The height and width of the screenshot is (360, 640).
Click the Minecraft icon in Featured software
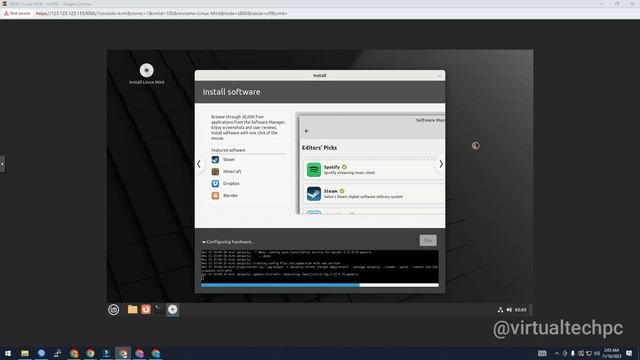(215, 171)
